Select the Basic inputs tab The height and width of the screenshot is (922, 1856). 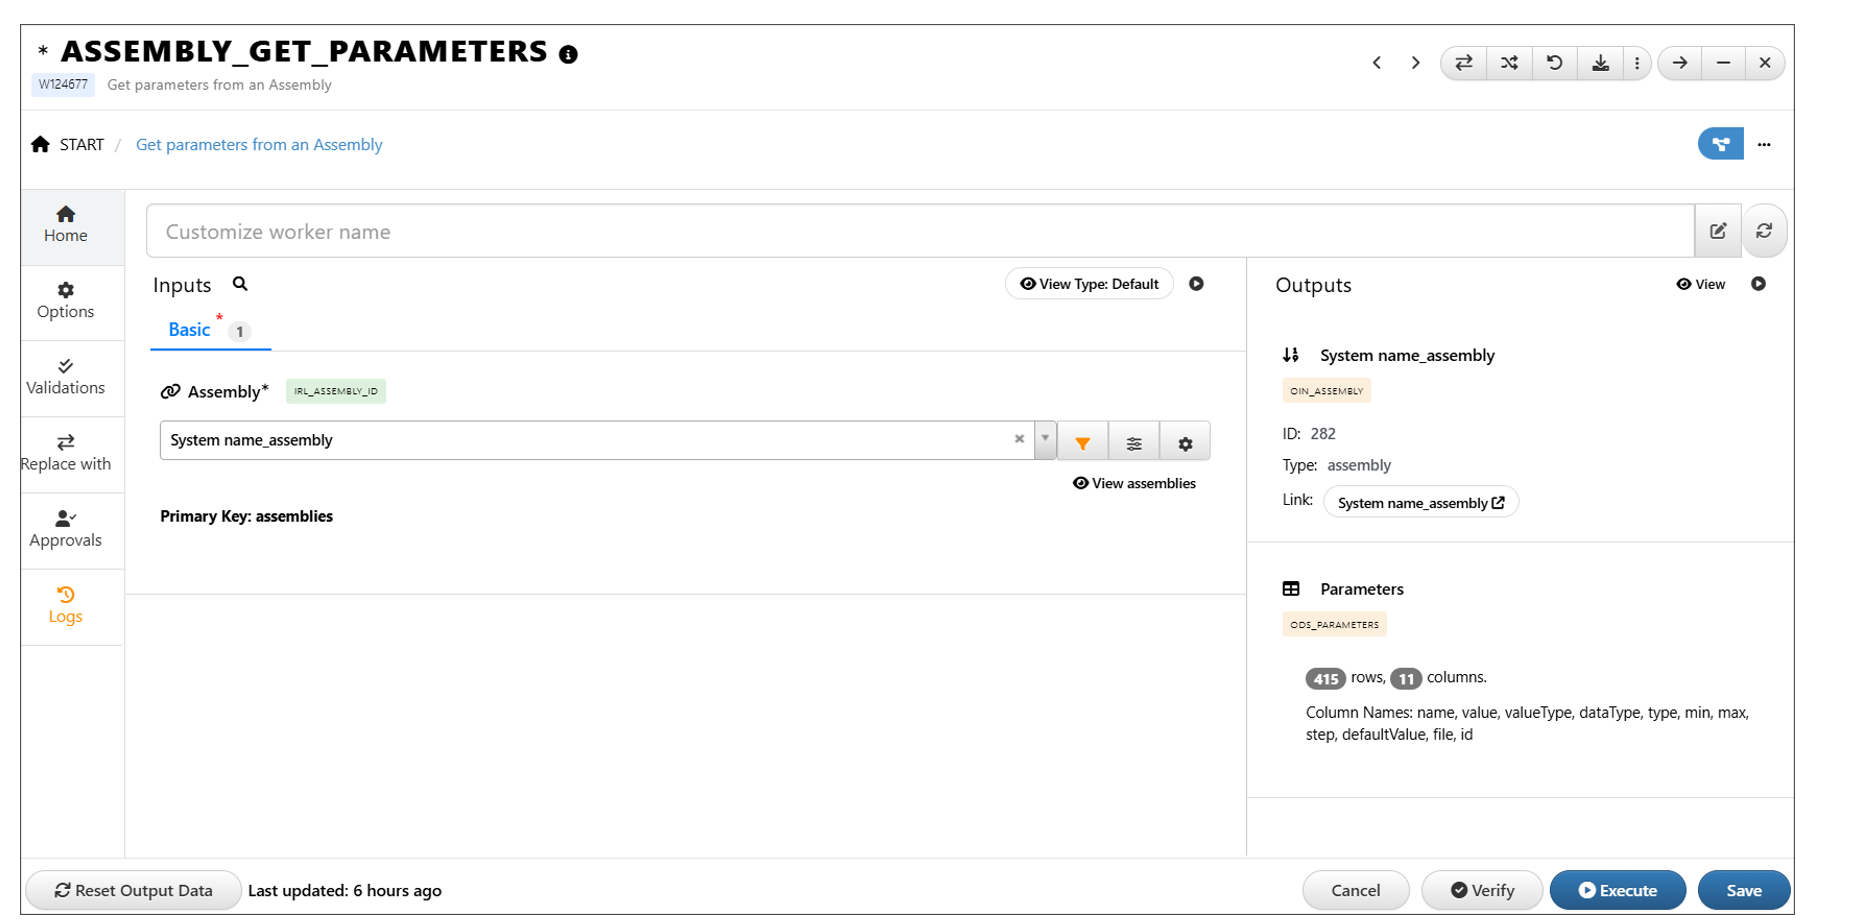click(x=189, y=330)
